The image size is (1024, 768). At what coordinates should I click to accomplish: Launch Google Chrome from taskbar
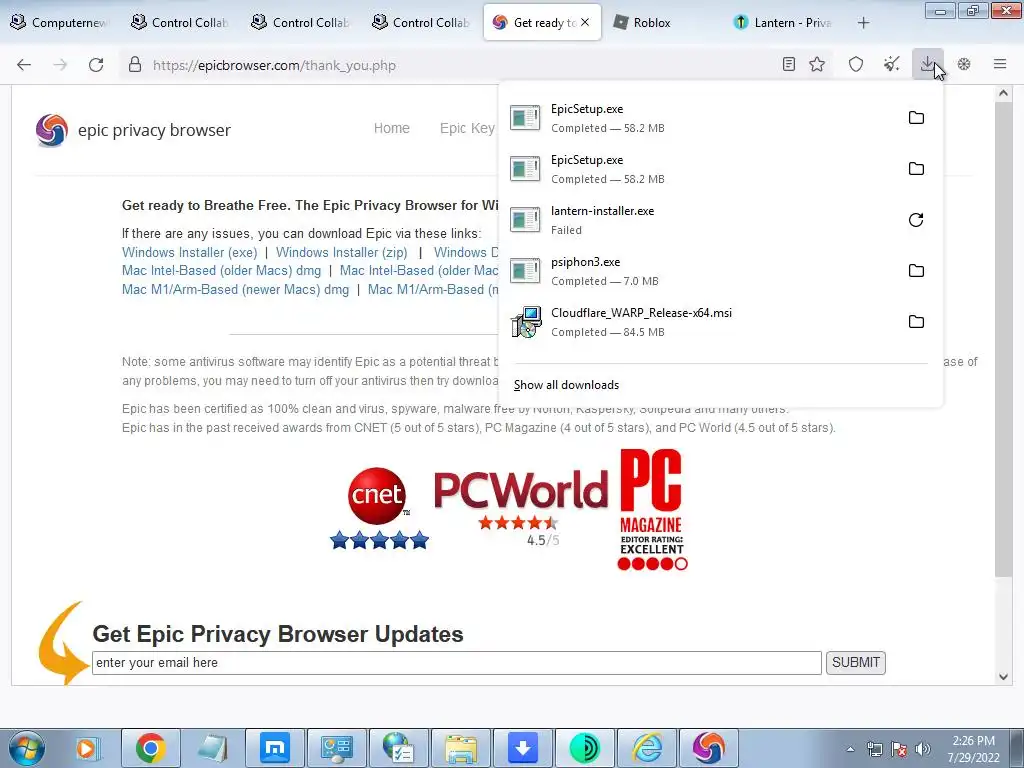[x=151, y=748]
